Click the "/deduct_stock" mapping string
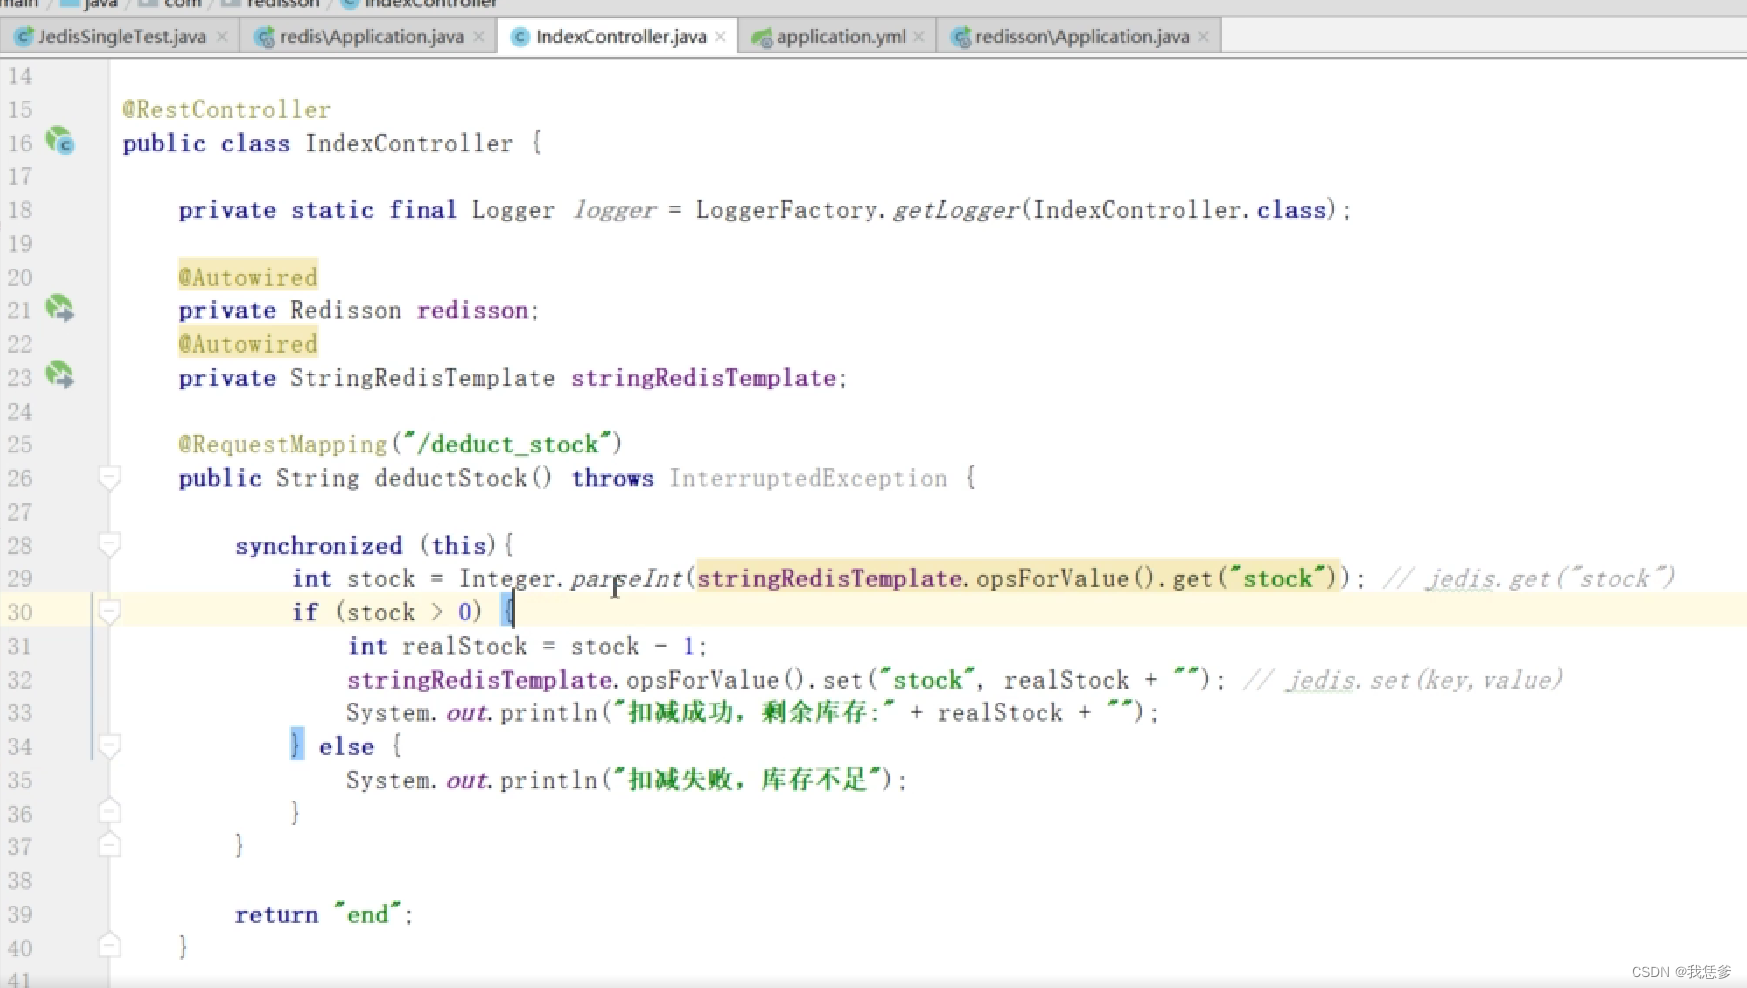The image size is (1747, 988). click(507, 444)
